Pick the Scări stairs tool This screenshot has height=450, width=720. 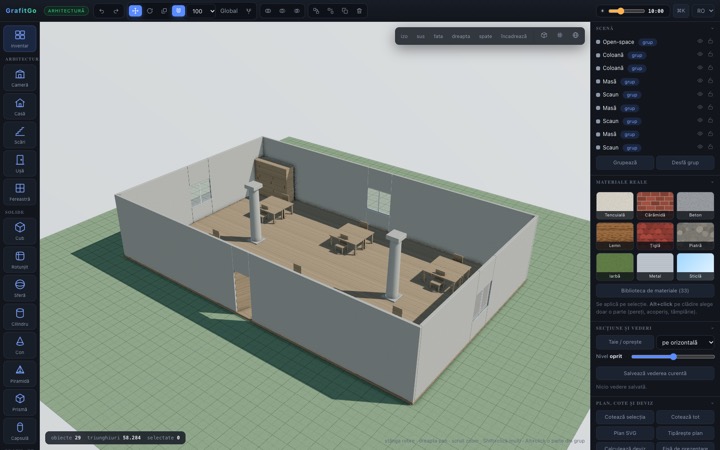click(20, 135)
